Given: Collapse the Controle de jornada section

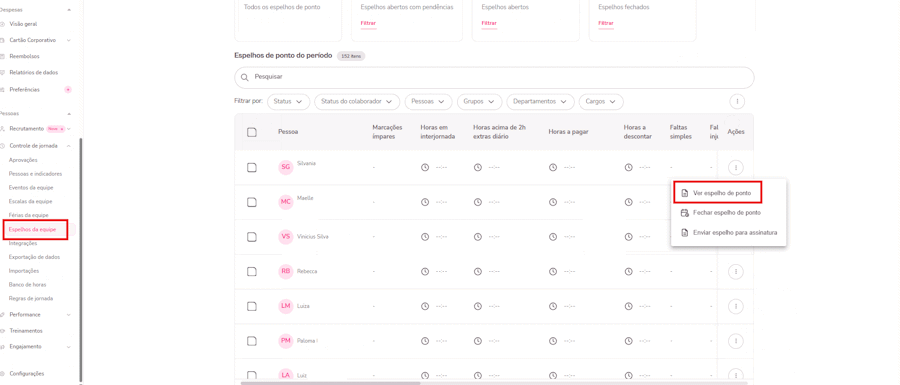Looking at the screenshot, I should click(69, 146).
